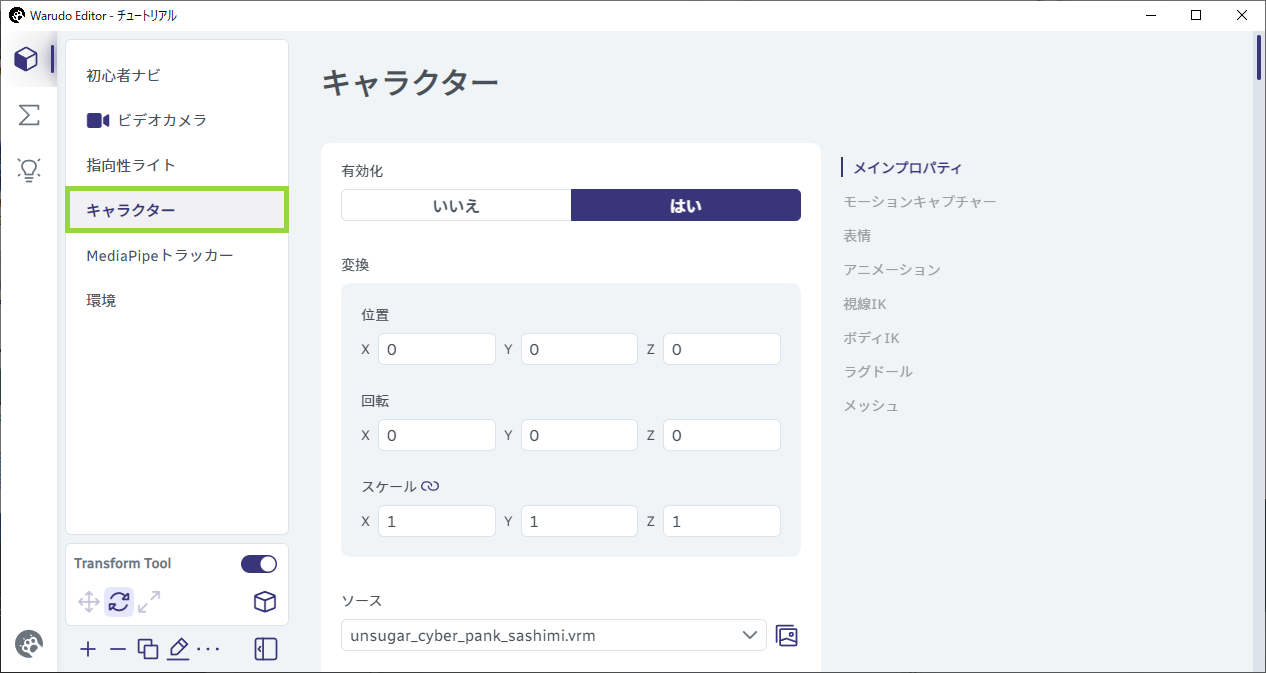Collapse the asset panel with the sidebar icon

(265, 649)
